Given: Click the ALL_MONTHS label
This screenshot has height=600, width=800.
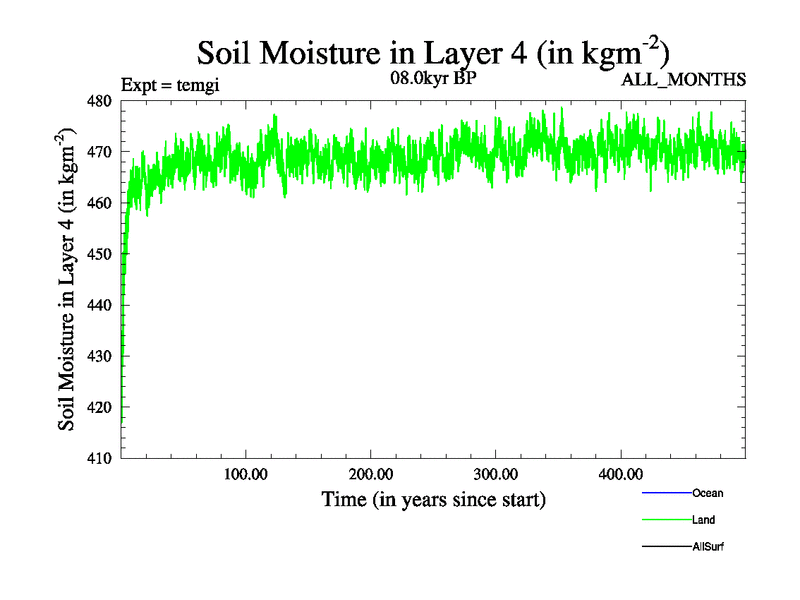Looking at the screenshot, I should tap(684, 80).
